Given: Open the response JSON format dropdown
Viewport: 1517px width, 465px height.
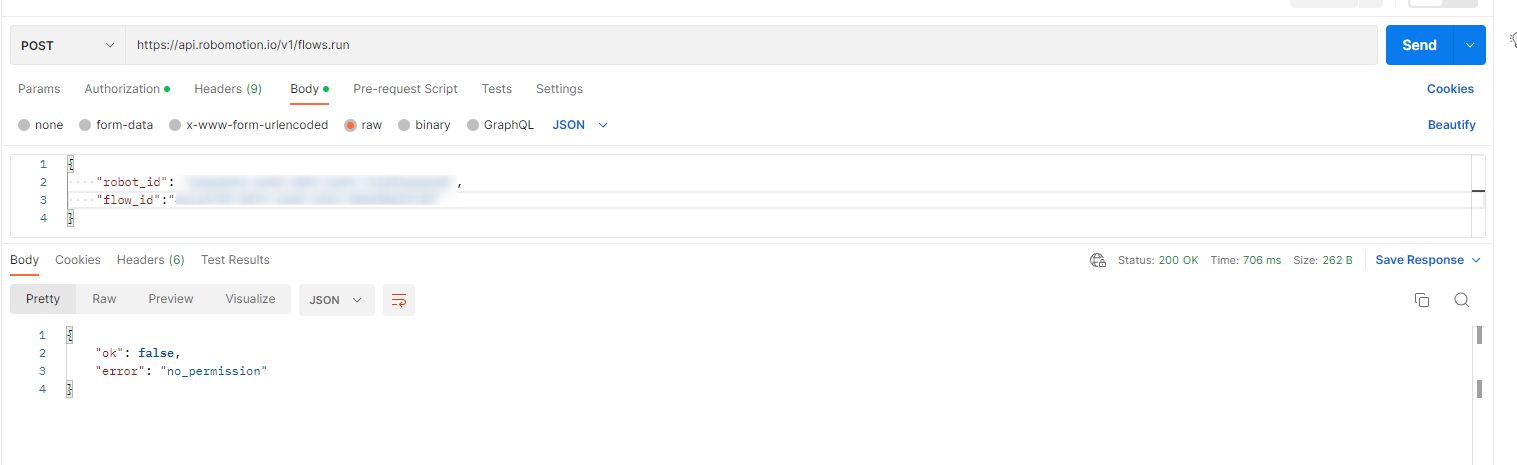Looking at the screenshot, I should [337, 300].
